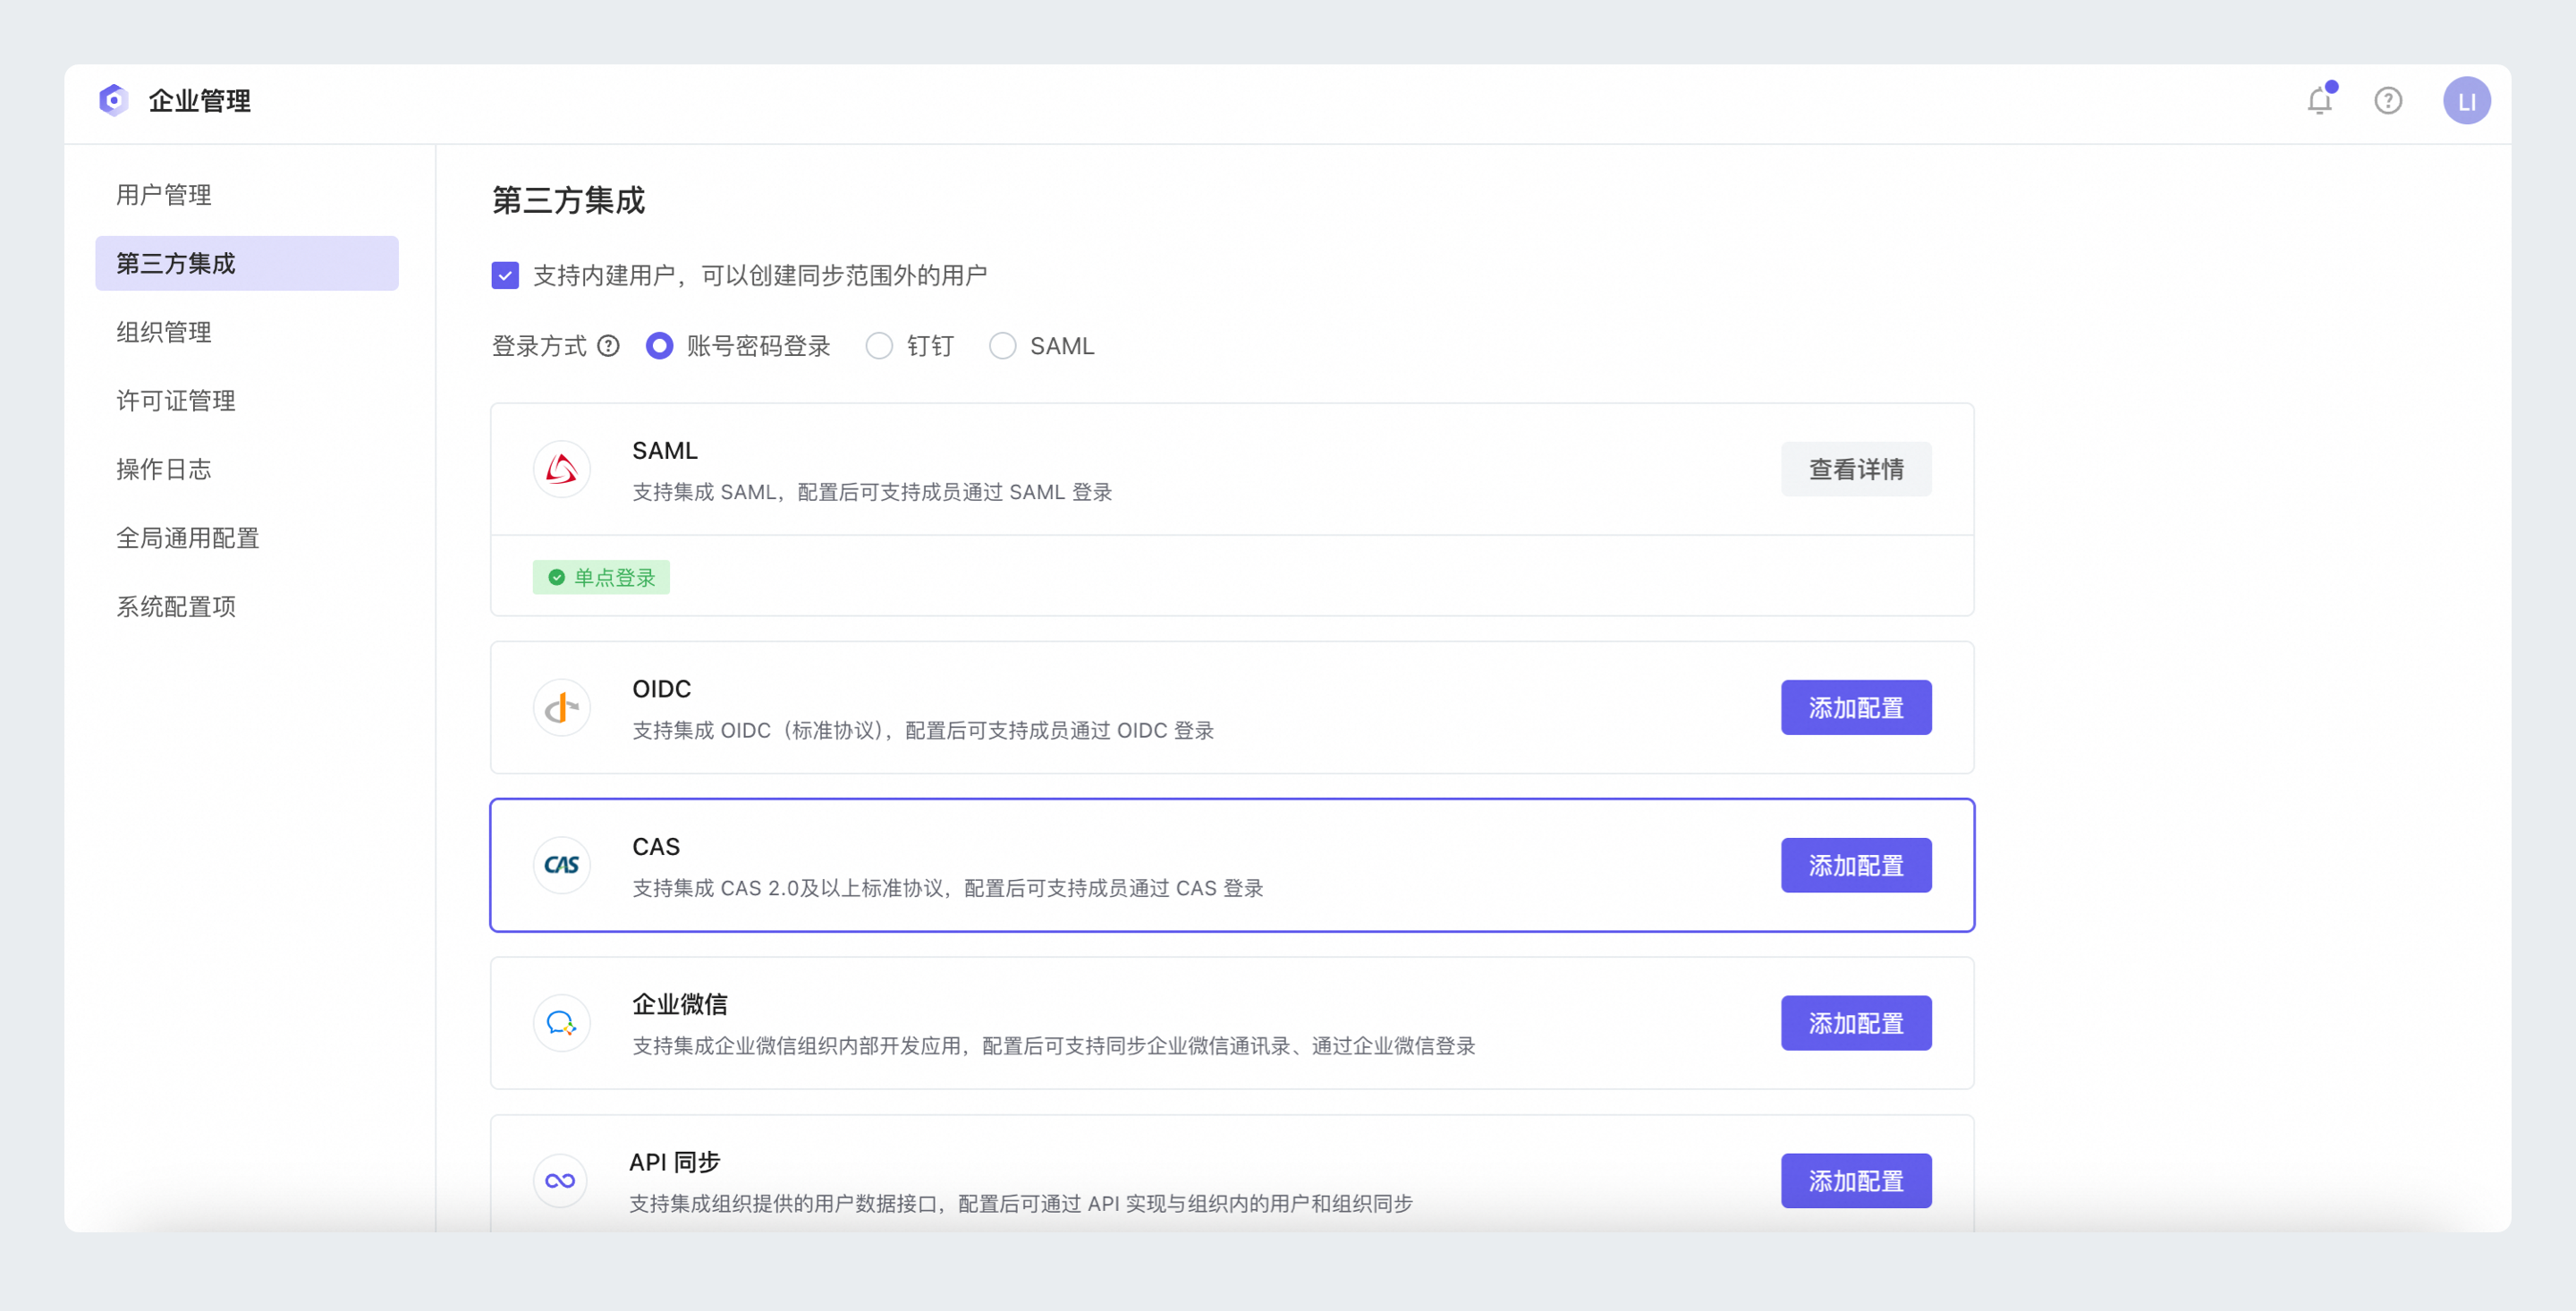
Task: Uncheck 支持内建用户 checkbox
Action: [505, 275]
